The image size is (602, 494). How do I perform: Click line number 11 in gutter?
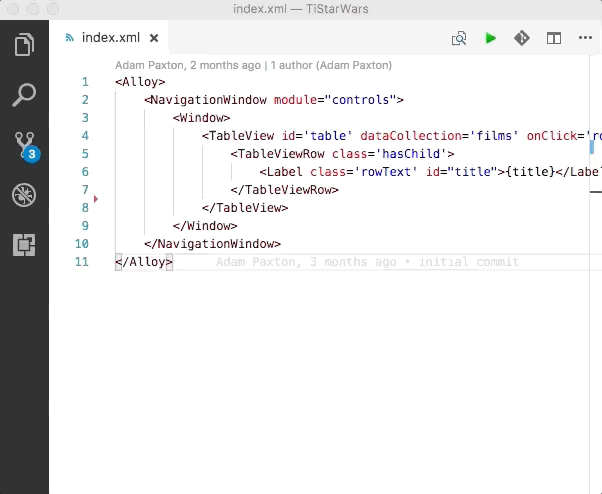[x=82, y=262]
